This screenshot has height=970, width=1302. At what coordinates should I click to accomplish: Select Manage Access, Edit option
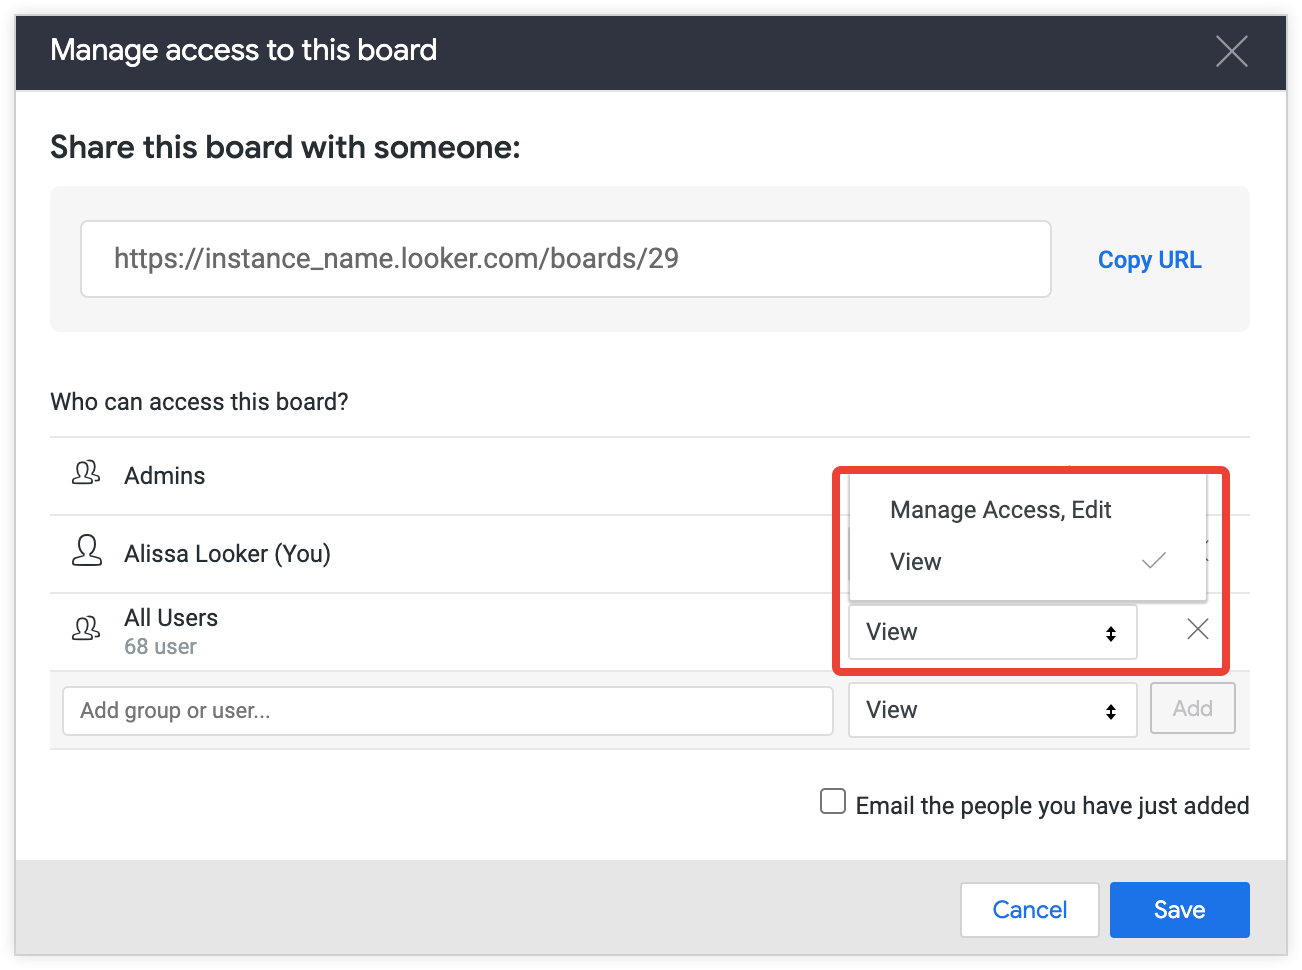[1000, 510]
